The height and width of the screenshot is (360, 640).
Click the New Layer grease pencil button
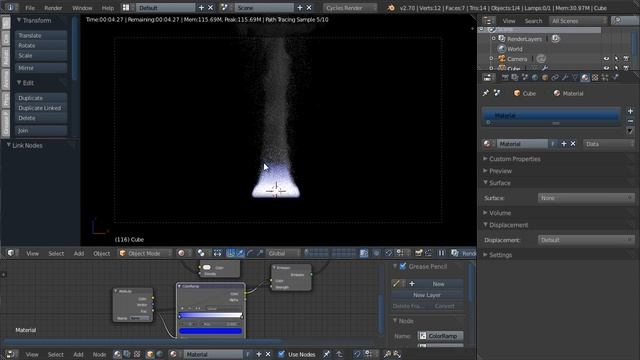pyautogui.click(x=427, y=295)
